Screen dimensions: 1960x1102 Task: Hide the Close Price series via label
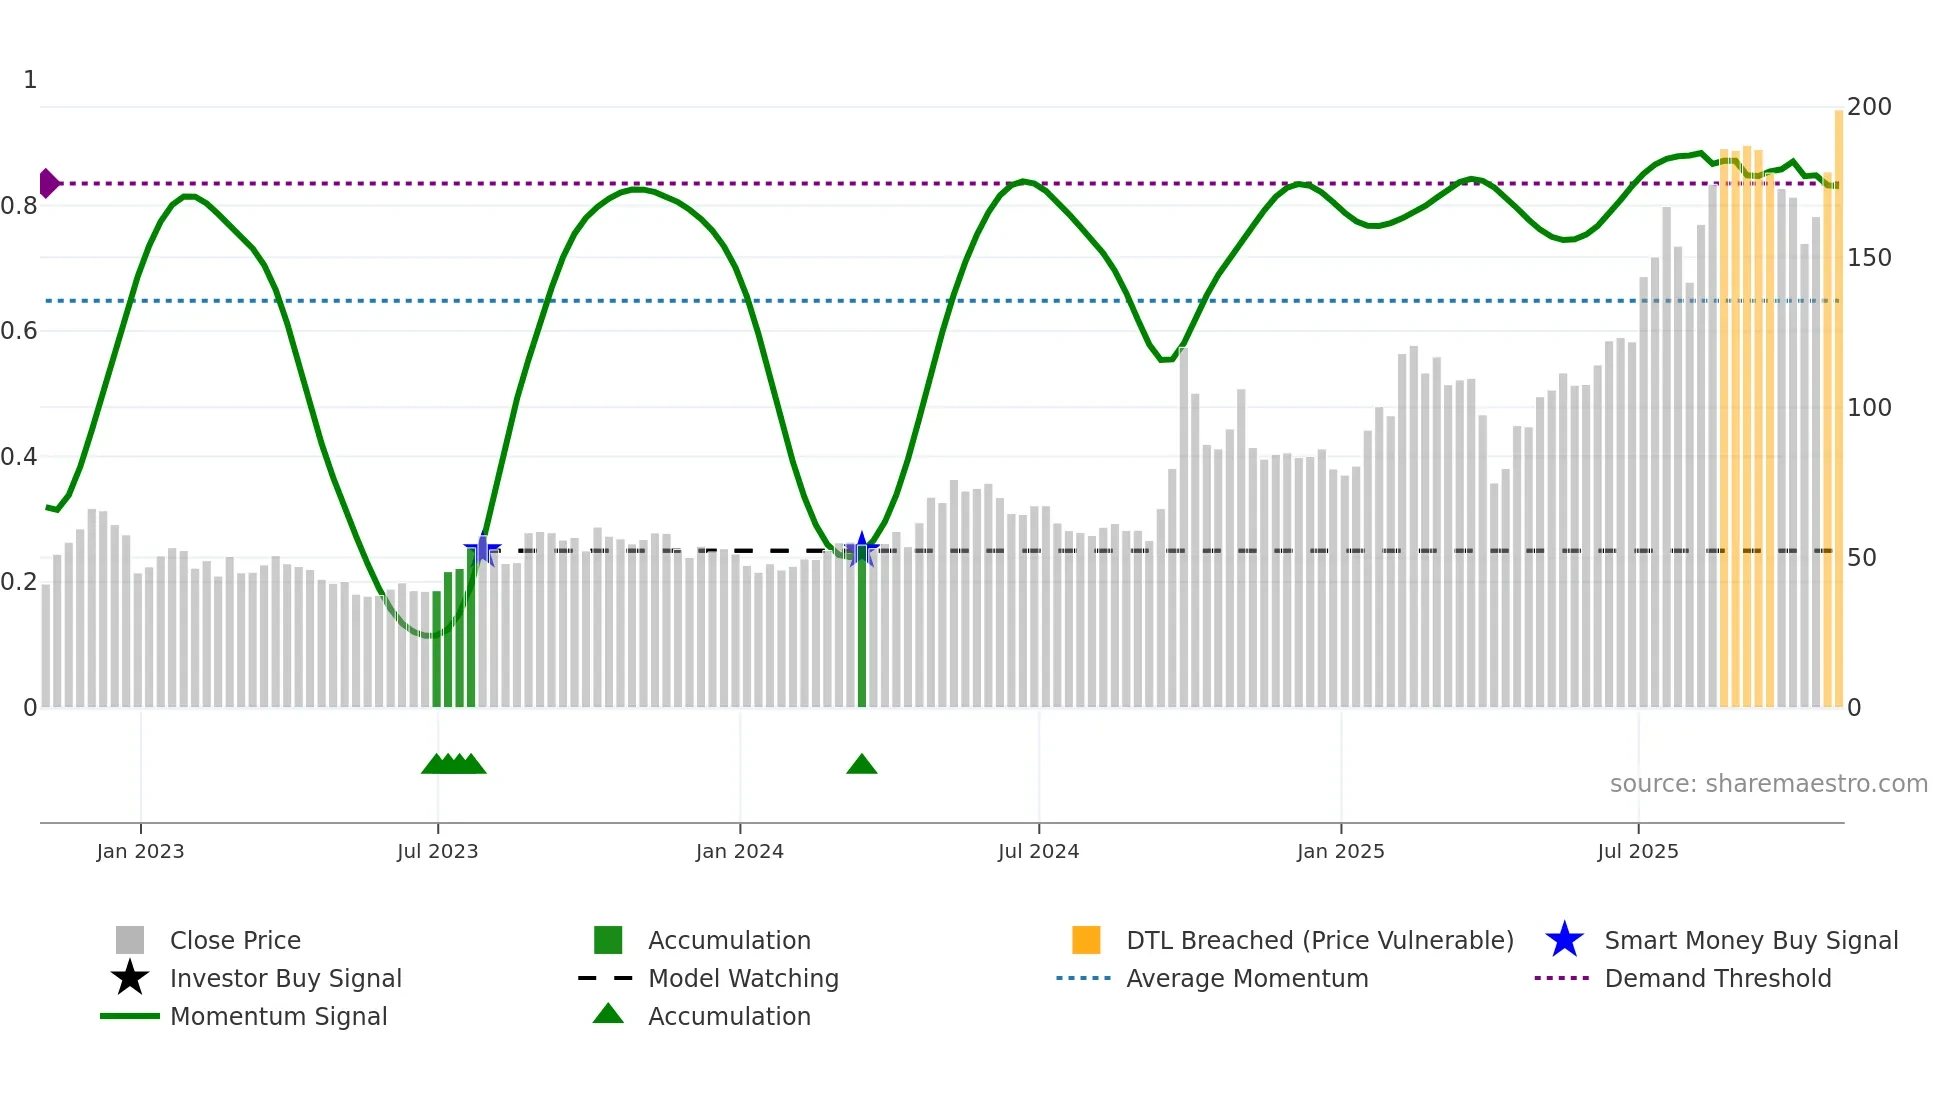pyautogui.click(x=235, y=940)
